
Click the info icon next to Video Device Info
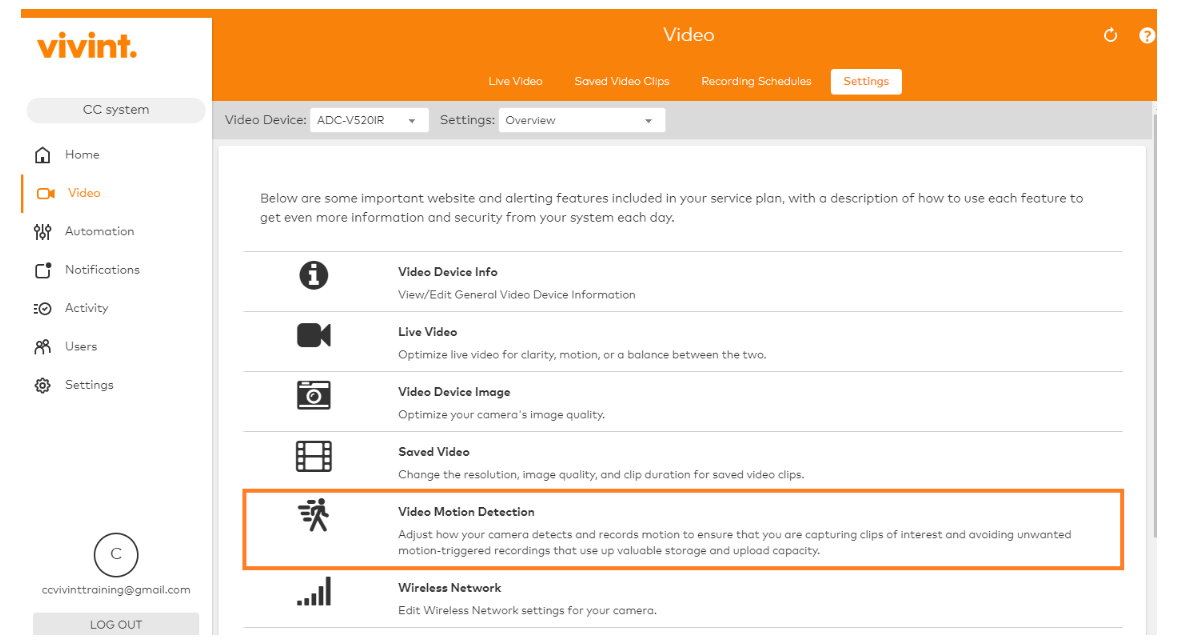[314, 276]
